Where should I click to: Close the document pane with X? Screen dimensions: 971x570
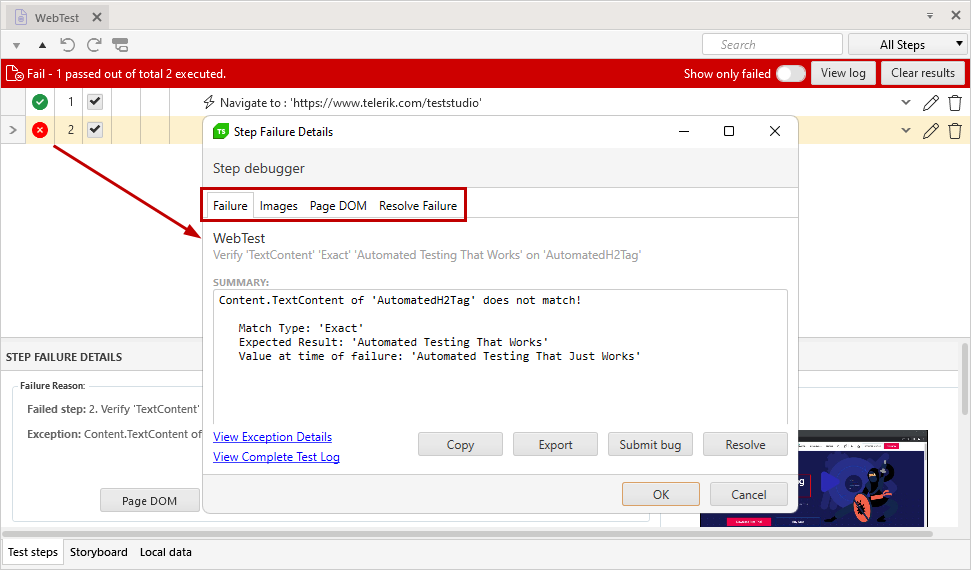(956, 15)
